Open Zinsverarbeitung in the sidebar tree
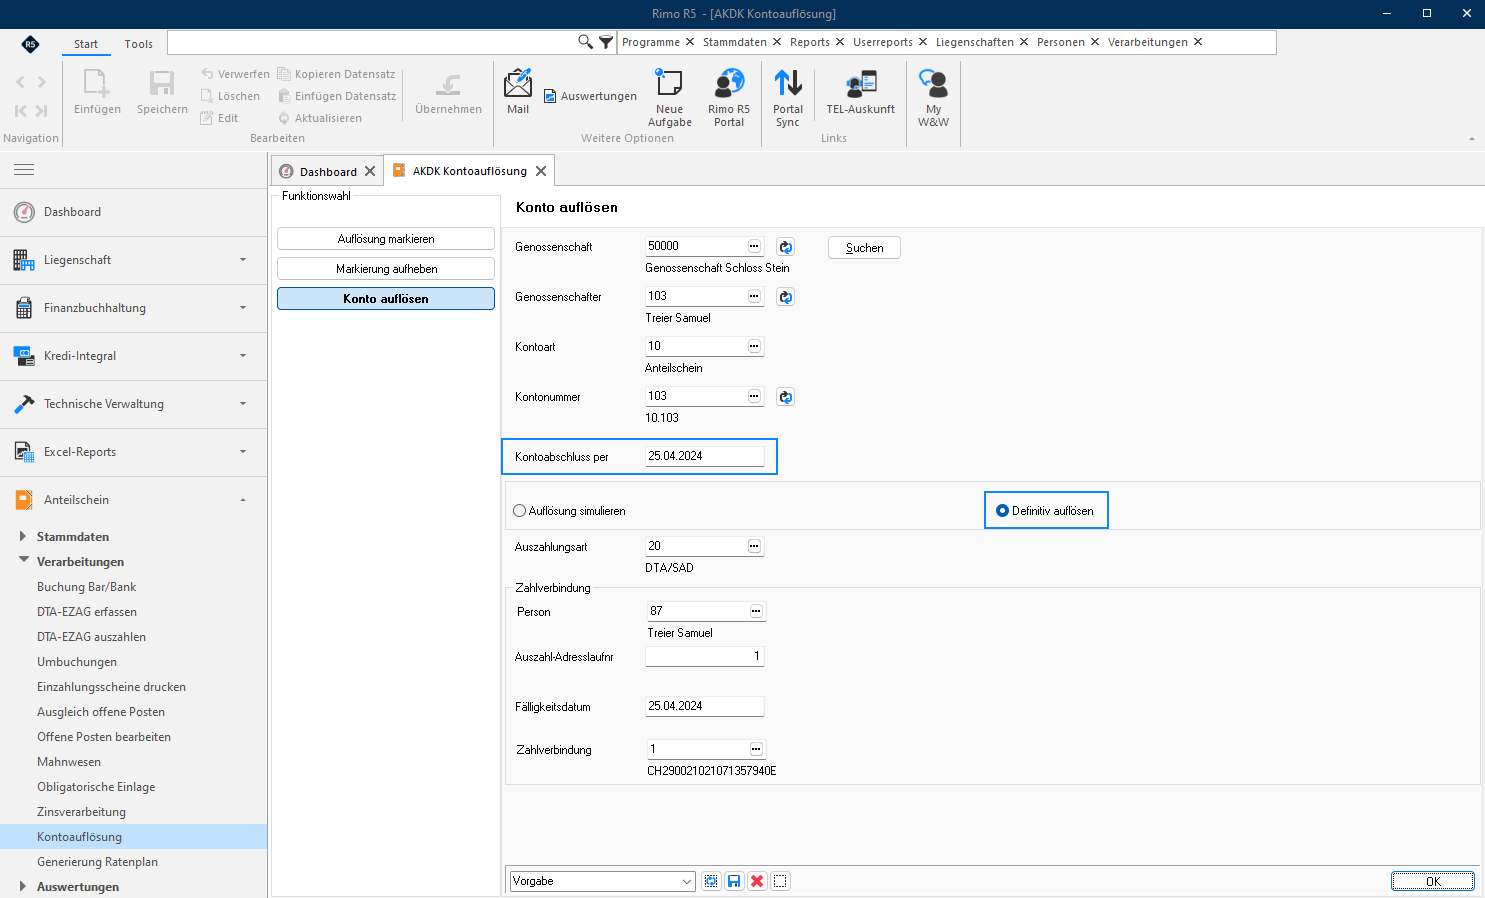The image size is (1485, 898). pos(82,812)
